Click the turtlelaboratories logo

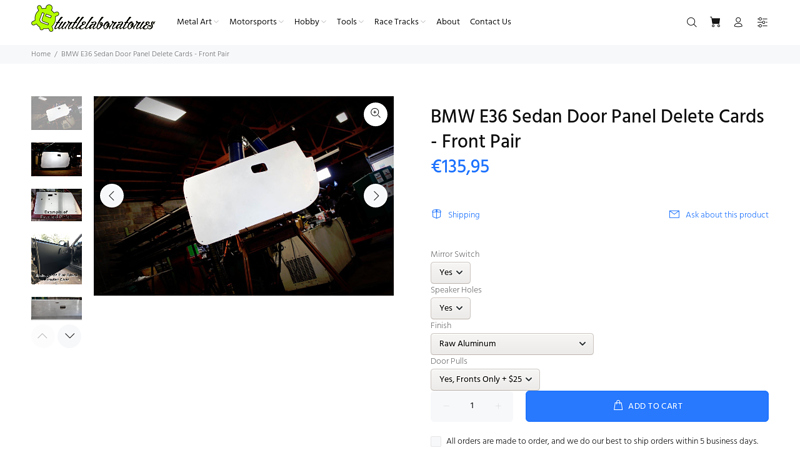(93, 19)
